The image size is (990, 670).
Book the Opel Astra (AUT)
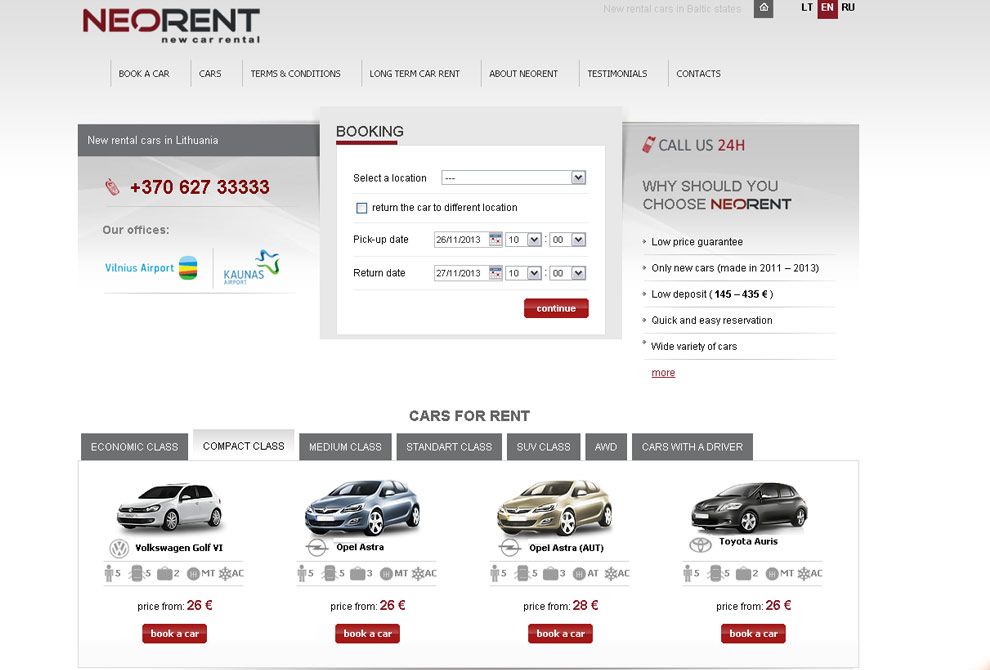pos(560,633)
